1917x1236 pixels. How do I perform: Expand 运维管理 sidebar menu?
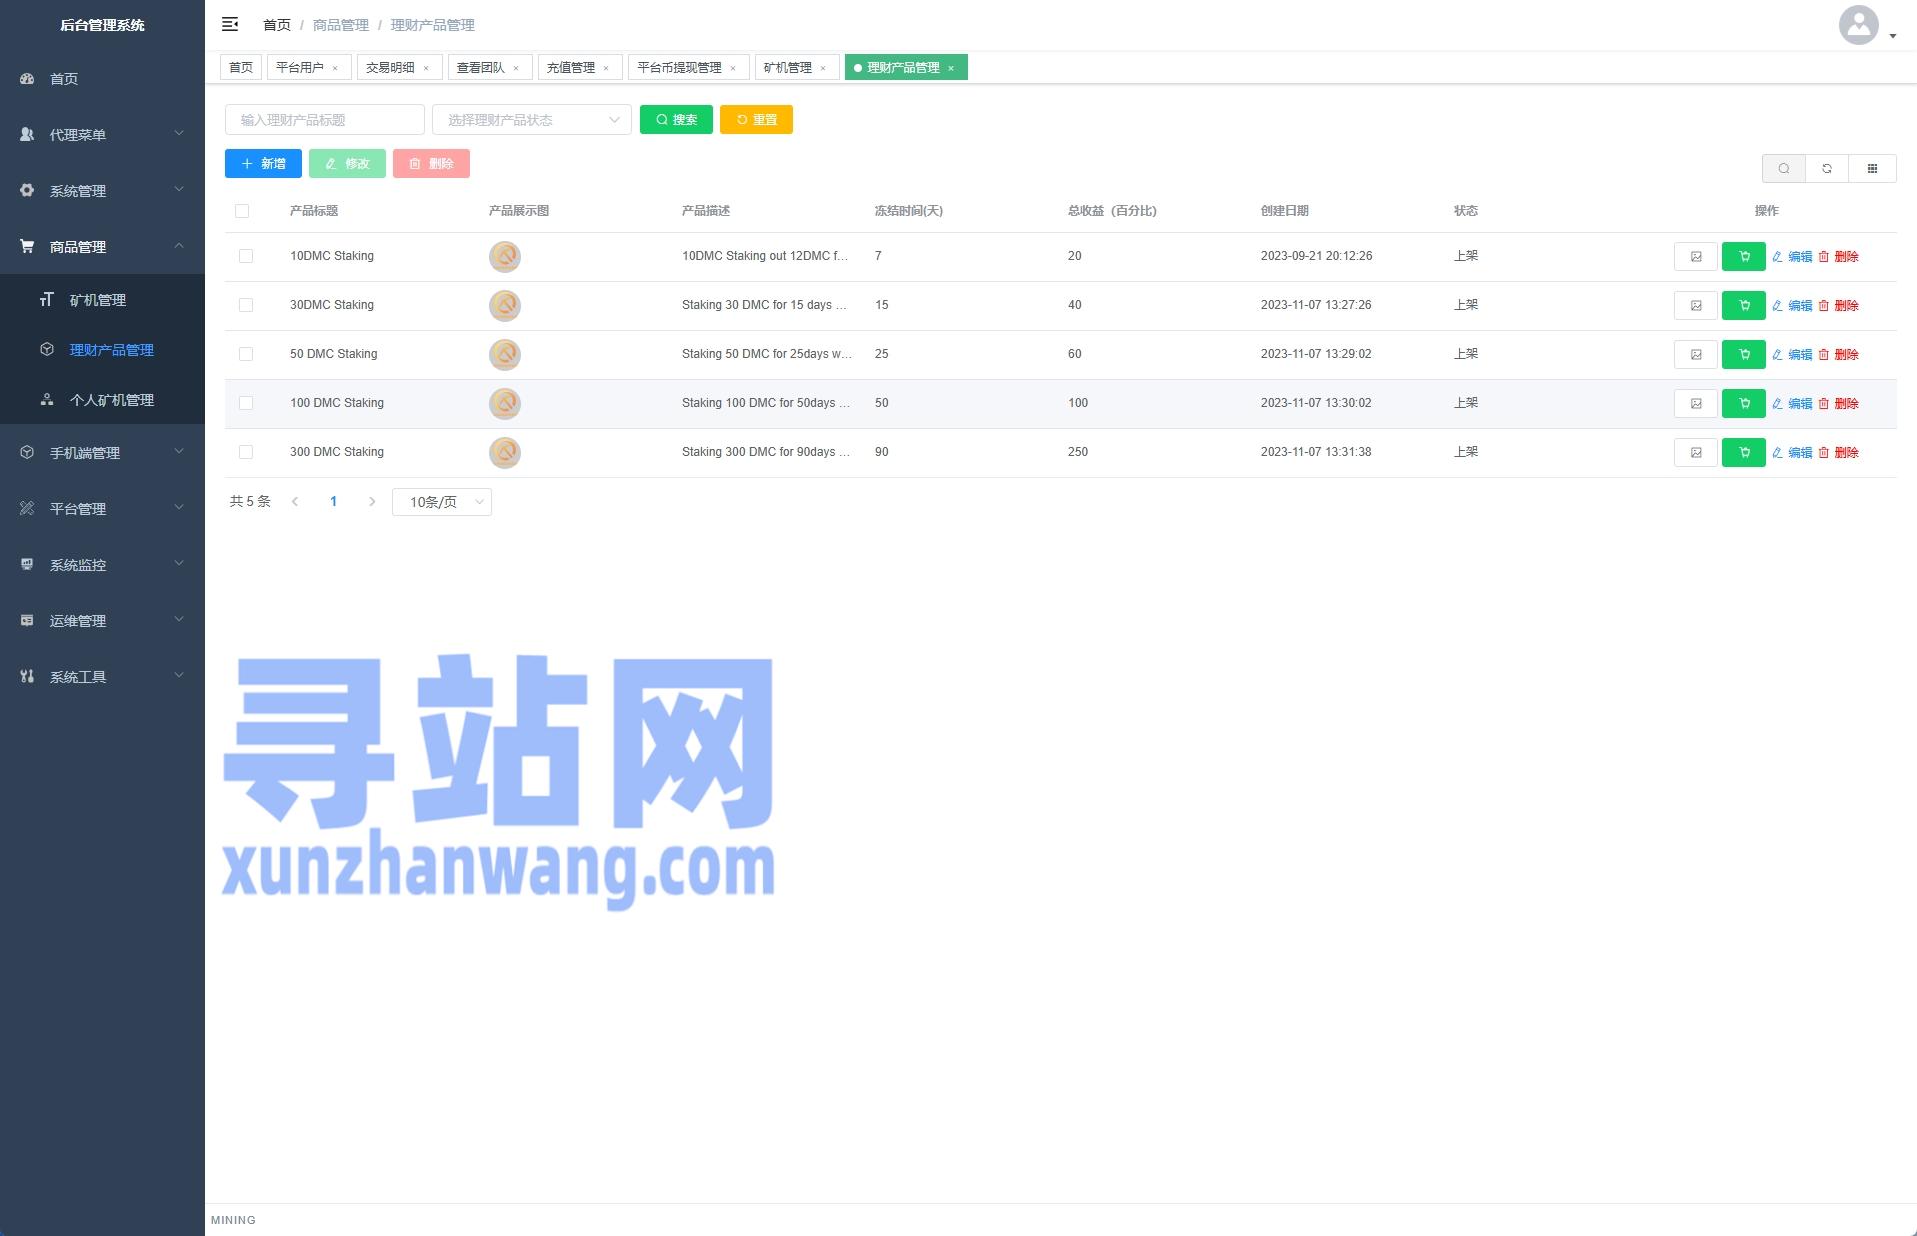[x=102, y=620]
